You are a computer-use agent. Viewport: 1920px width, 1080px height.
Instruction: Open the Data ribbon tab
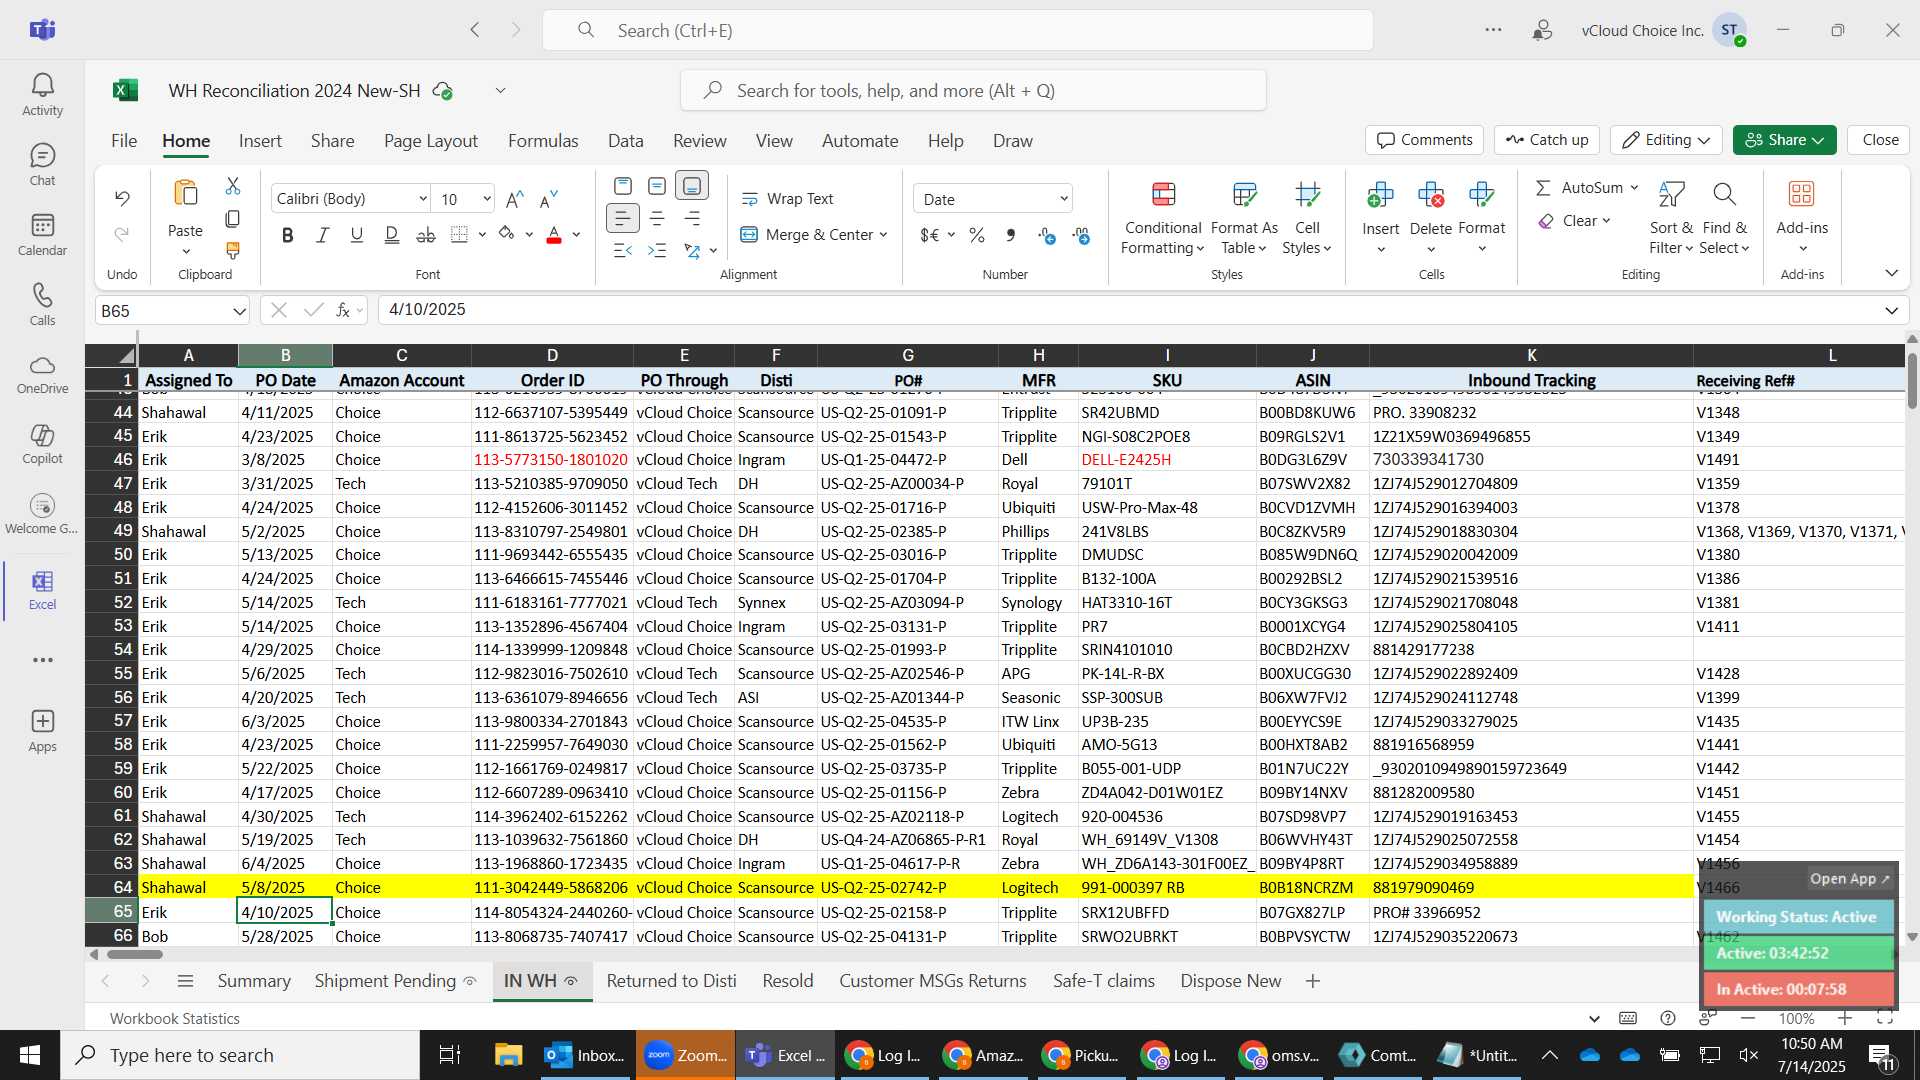pyautogui.click(x=625, y=141)
